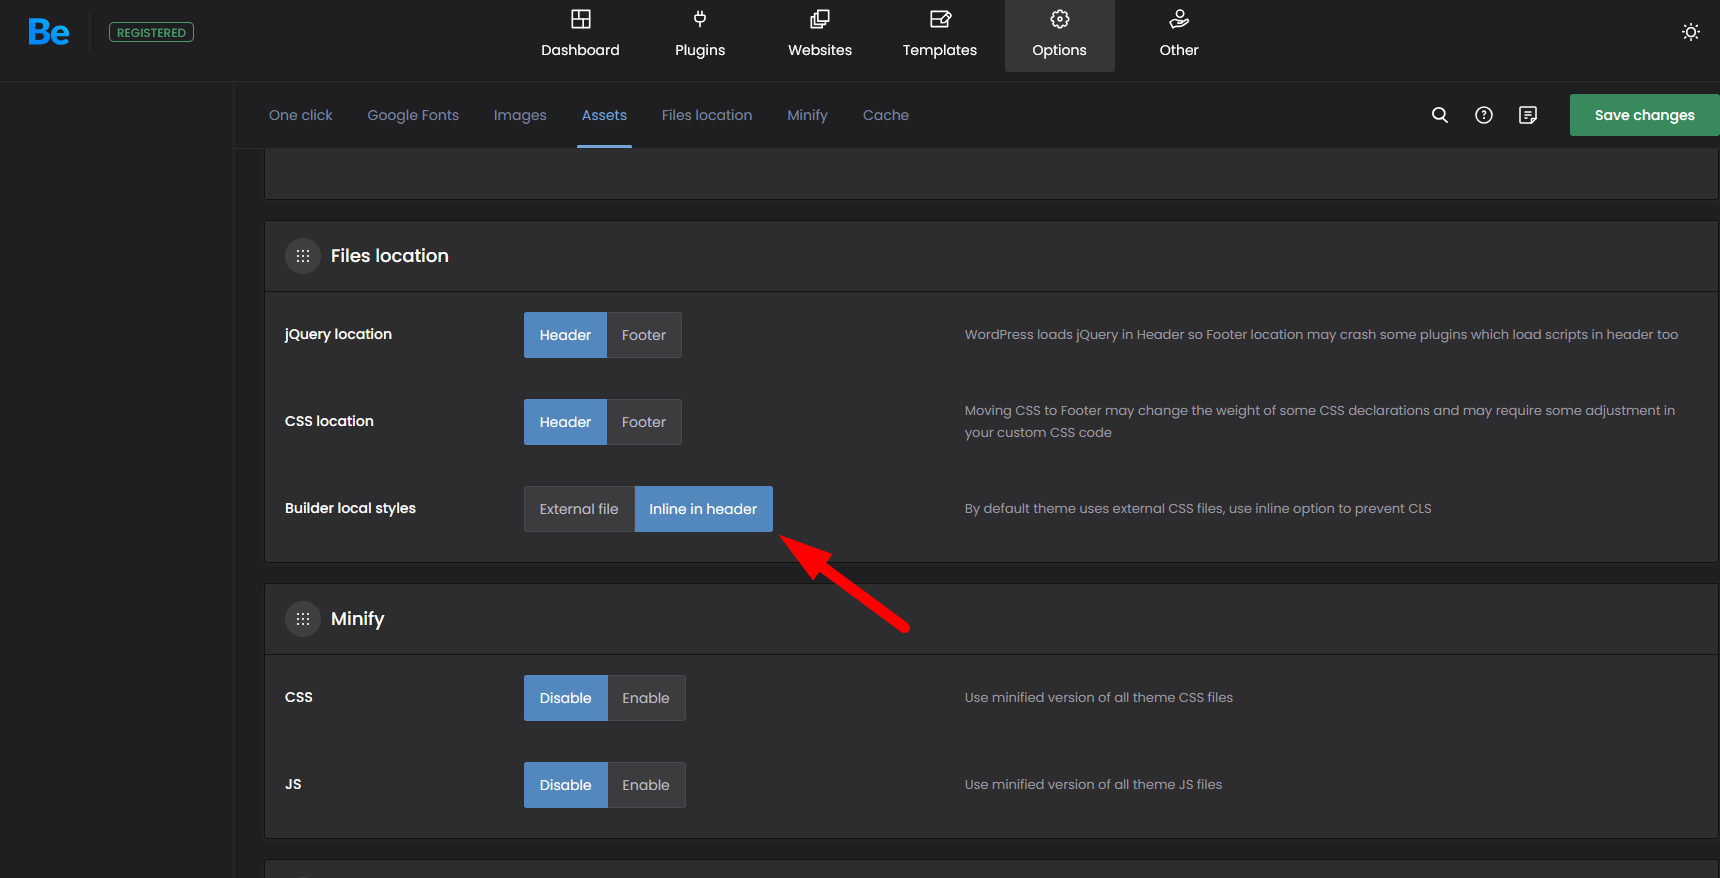Toggle the light/dark mode sun icon
The width and height of the screenshot is (1720, 878).
tap(1690, 32)
